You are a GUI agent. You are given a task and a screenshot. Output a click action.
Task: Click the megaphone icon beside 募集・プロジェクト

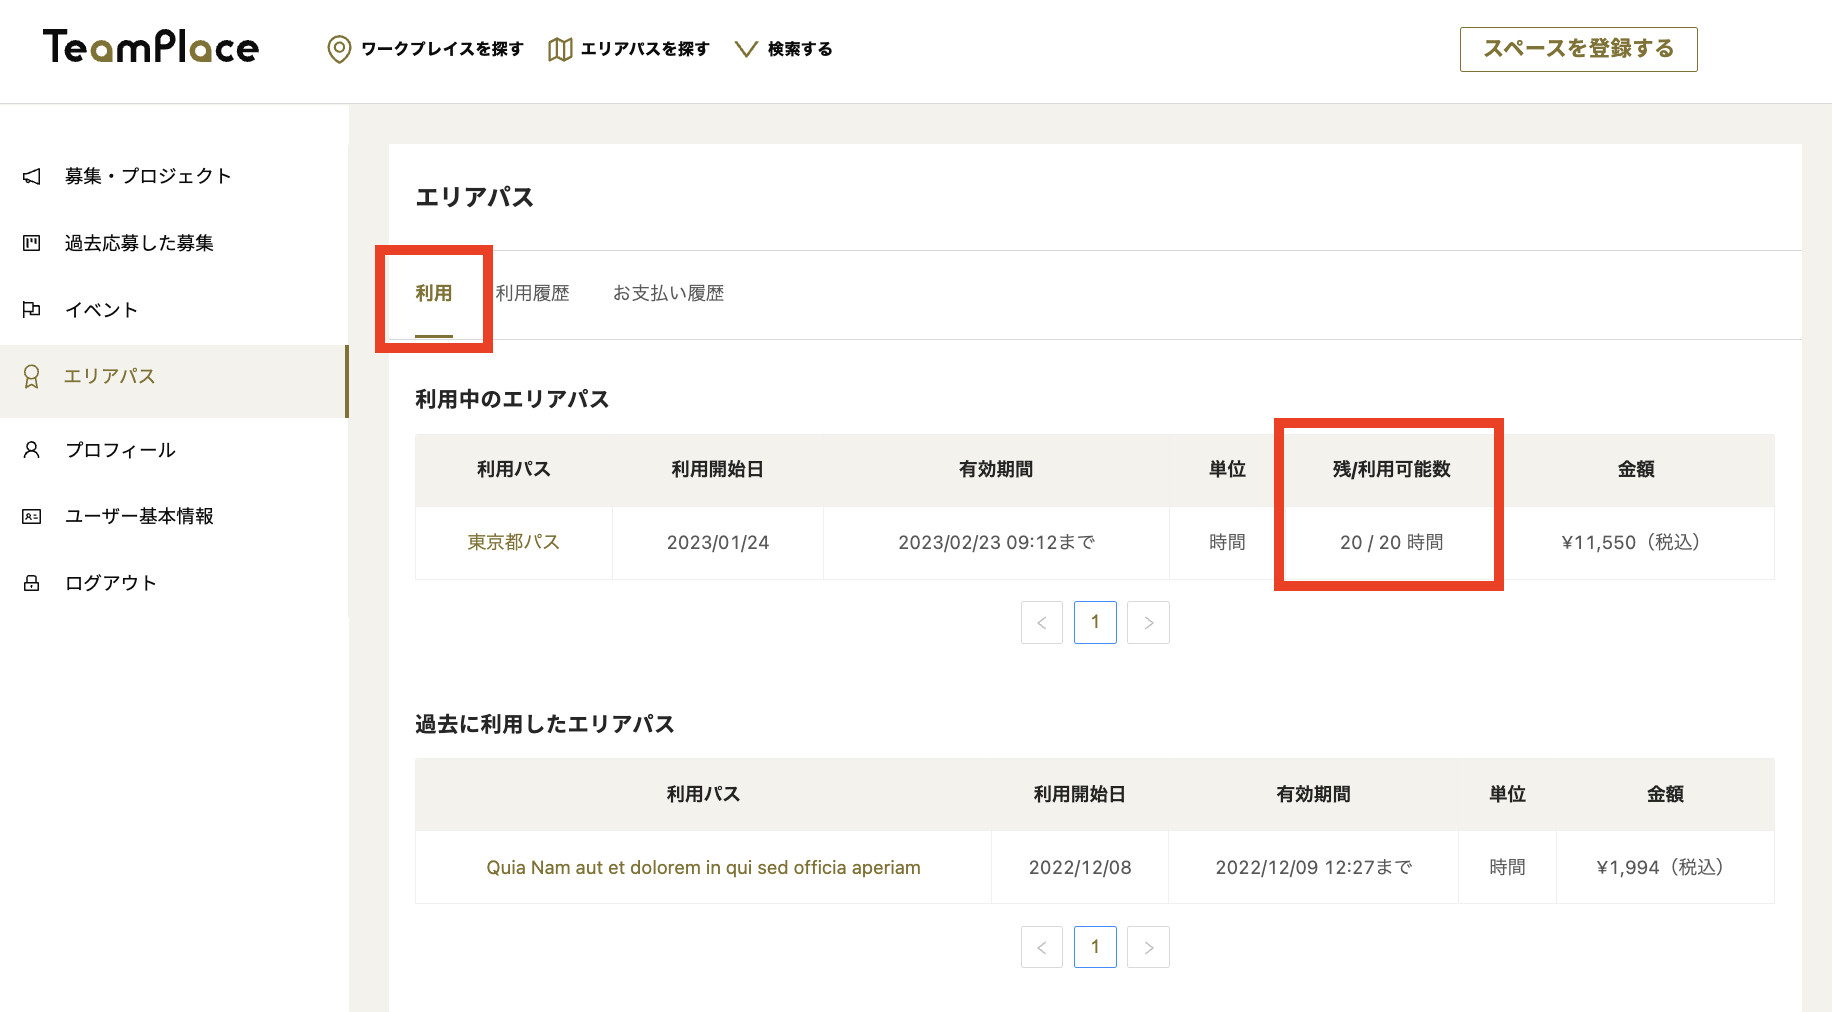(31, 176)
